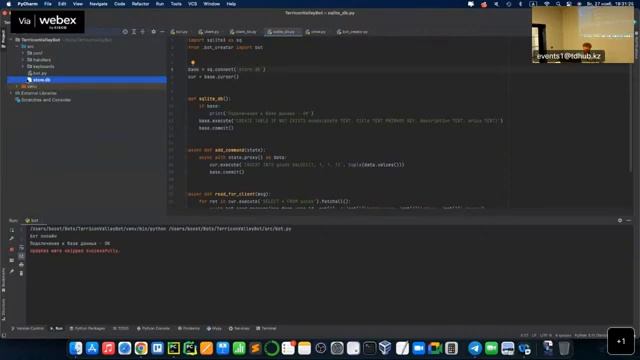Screen dimensions: 640x360
Task: Open Zoom from the Dock
Action: 418,348
